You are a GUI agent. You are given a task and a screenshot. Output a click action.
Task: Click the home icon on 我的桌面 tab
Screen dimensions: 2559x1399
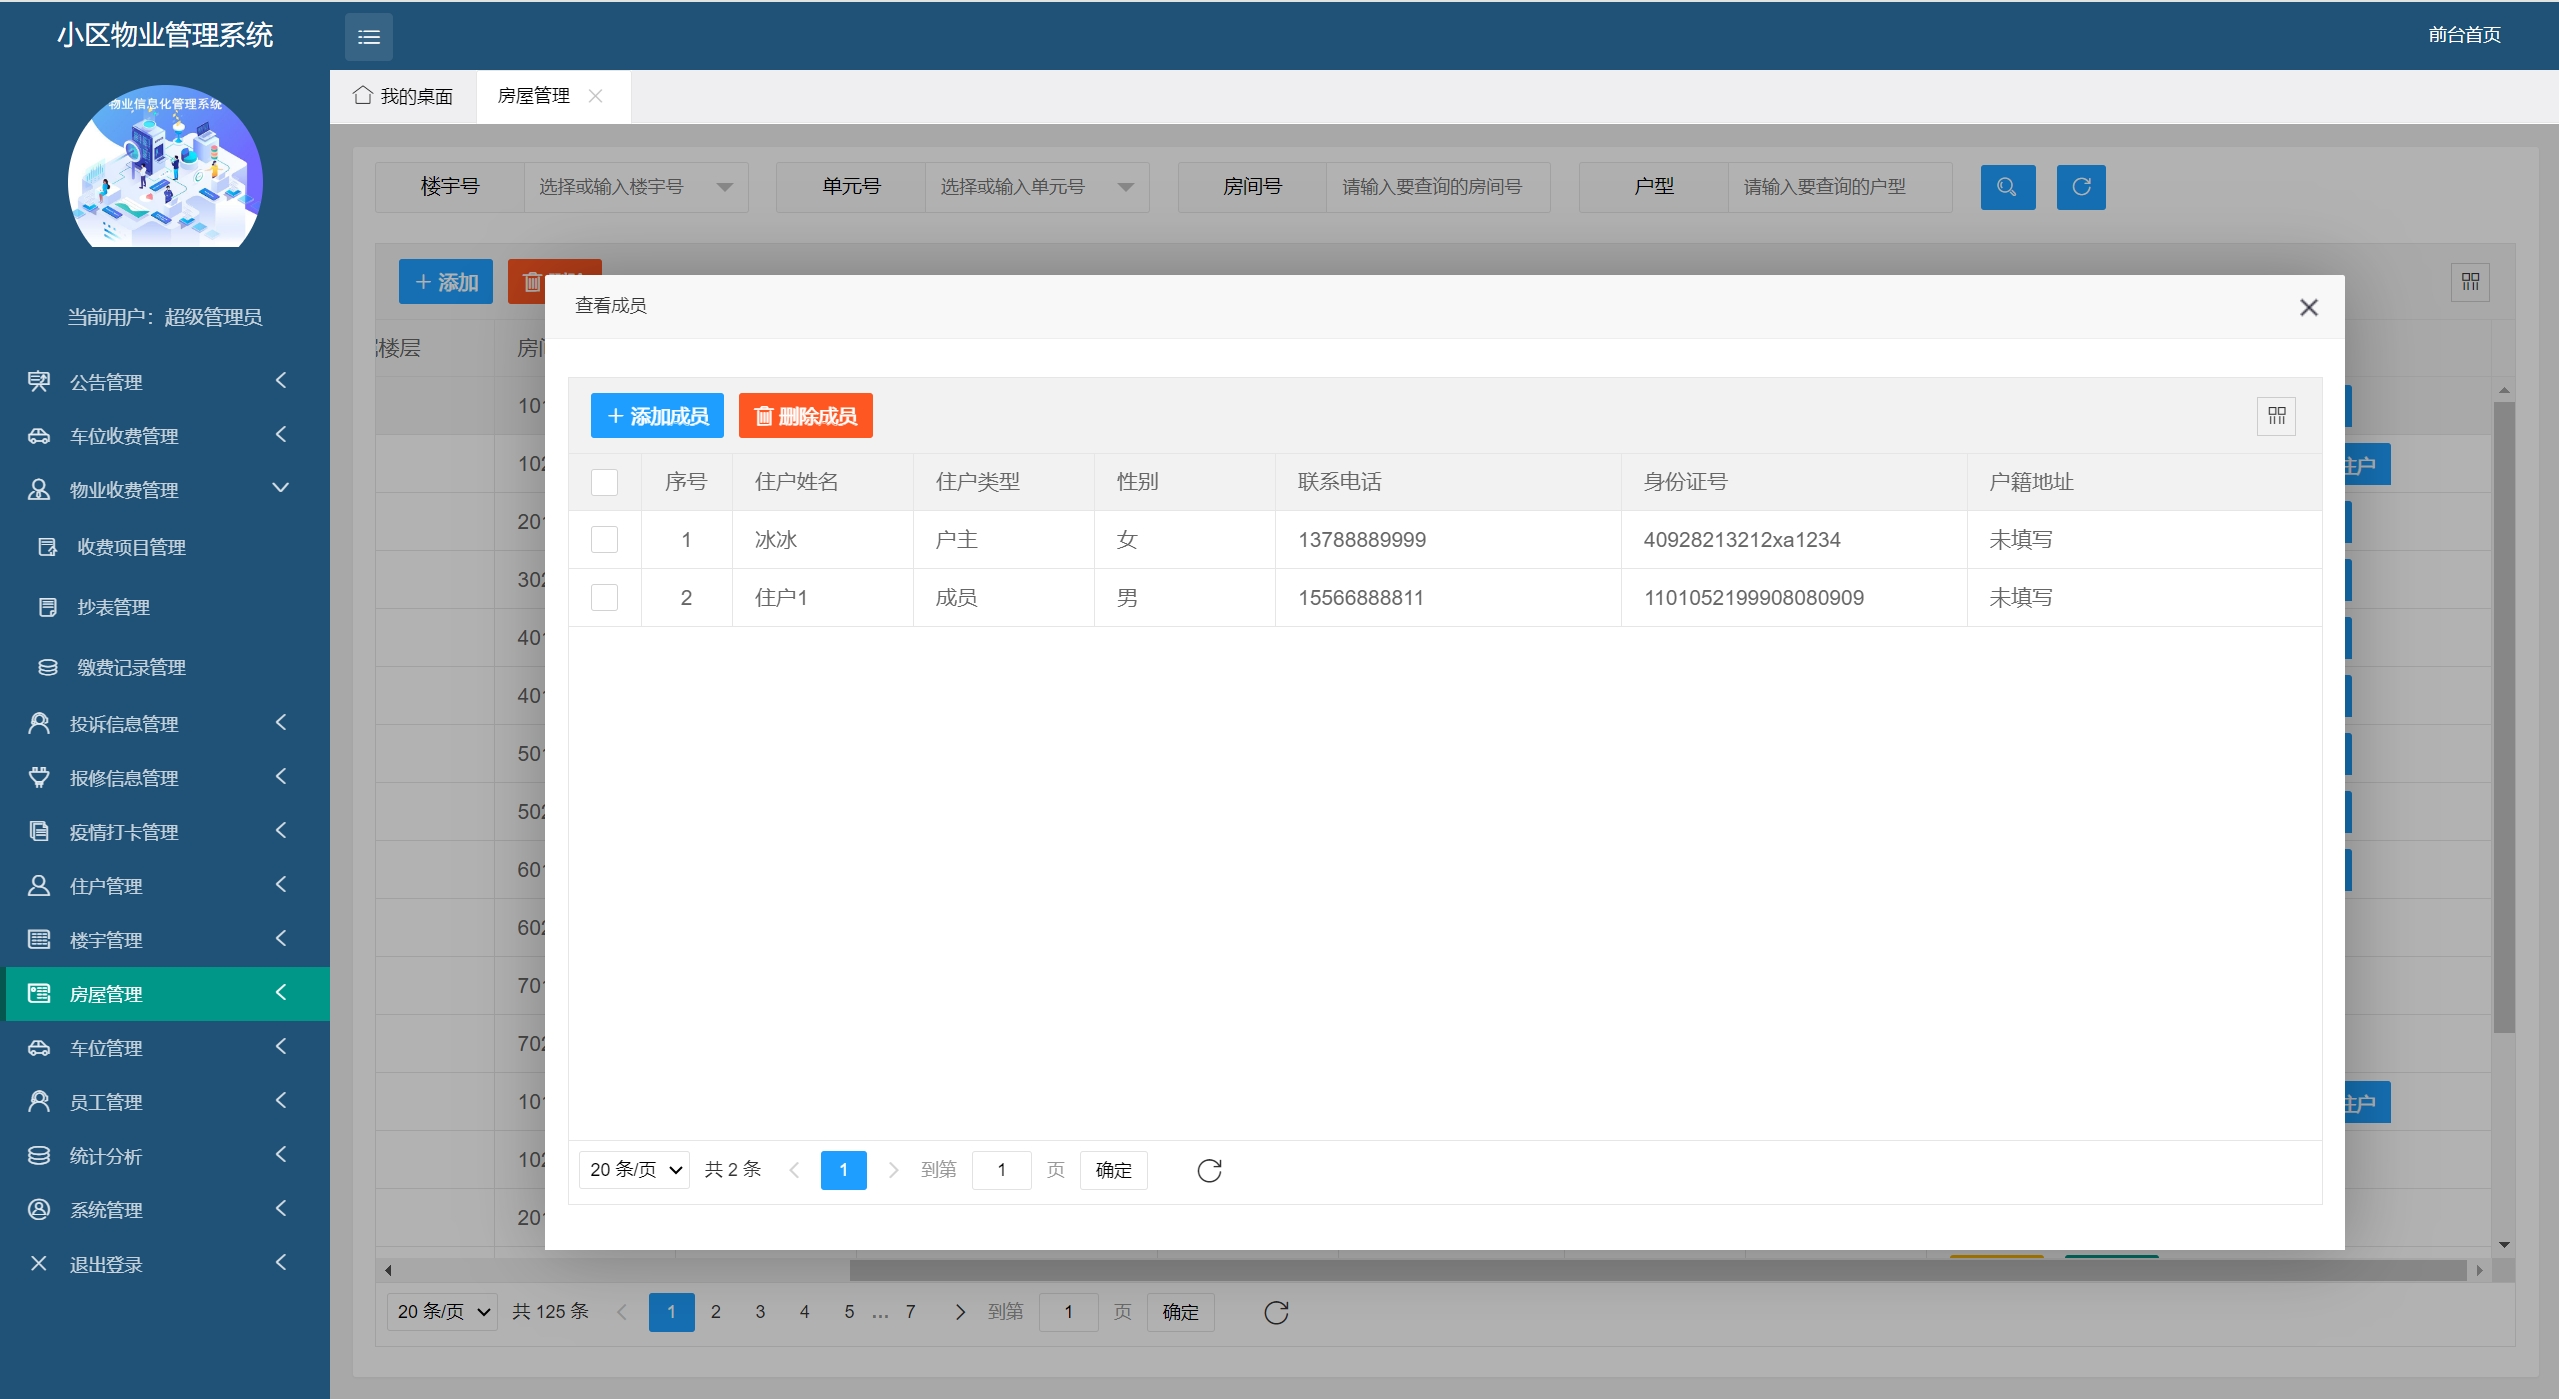pyautogui.click(x=363, y=96)
